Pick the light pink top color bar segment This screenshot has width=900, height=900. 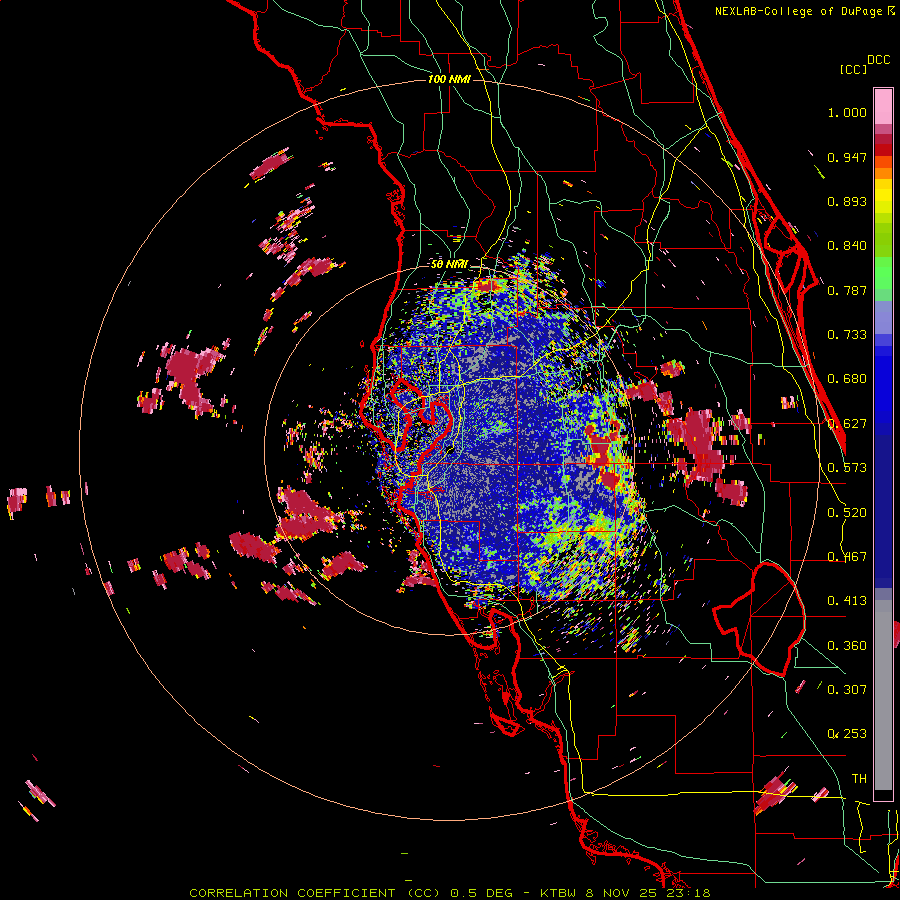pos(883,107)
